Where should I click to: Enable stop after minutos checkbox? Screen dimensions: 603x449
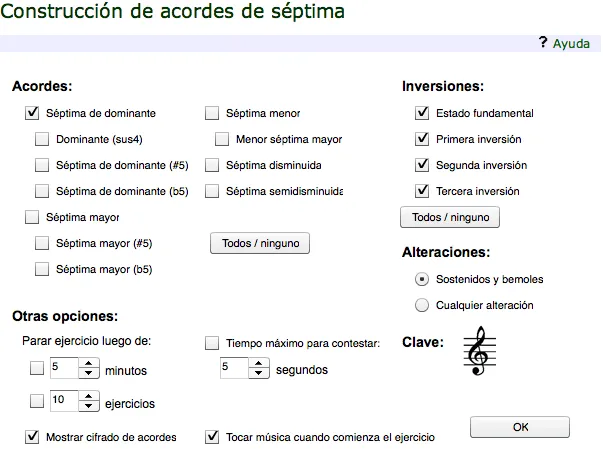[37, 368]
